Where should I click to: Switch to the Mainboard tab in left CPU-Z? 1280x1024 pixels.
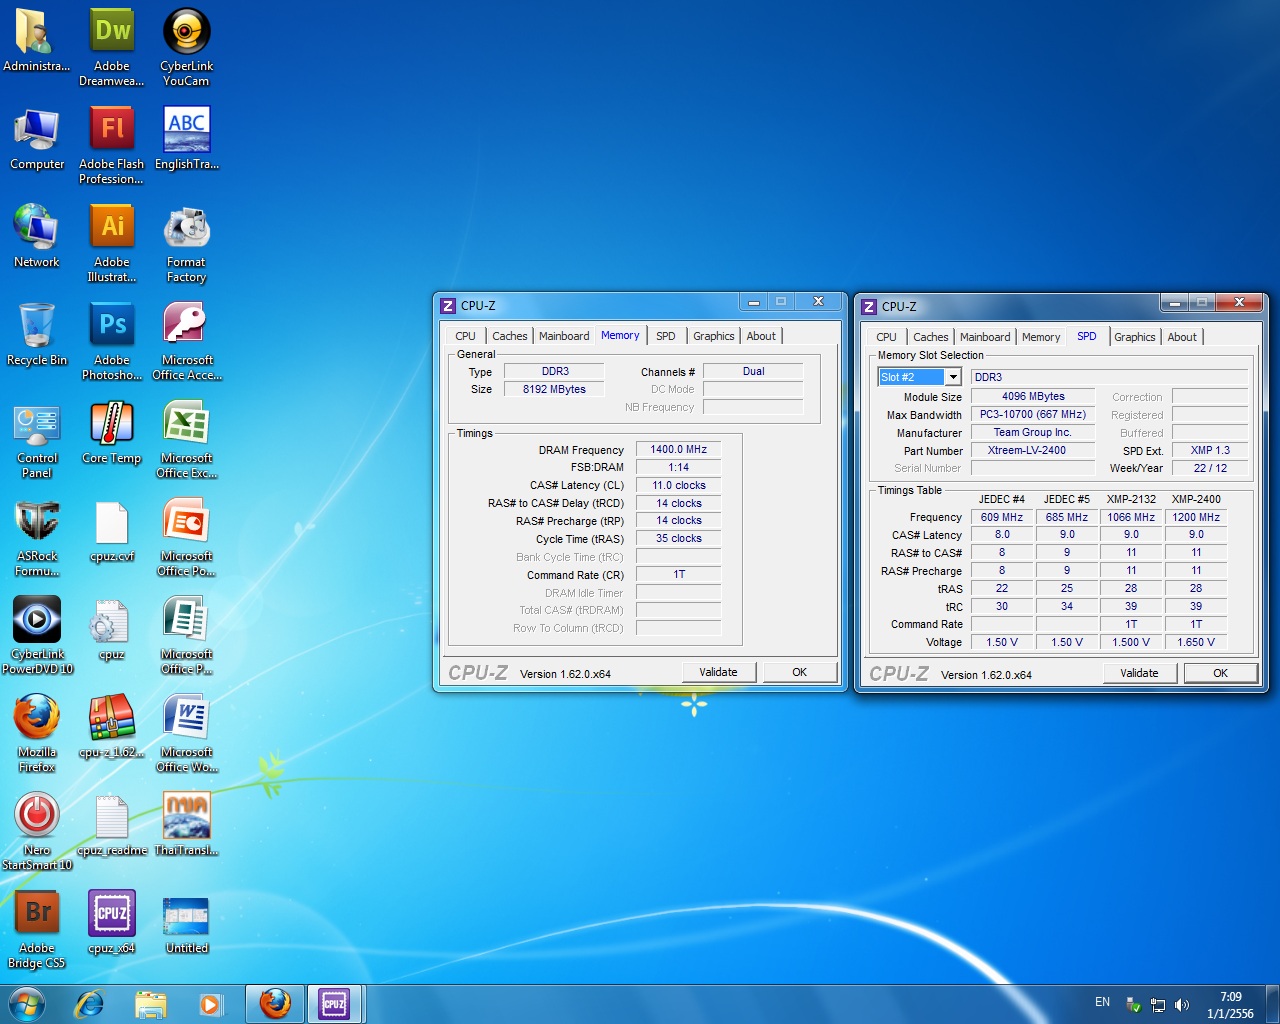(564, 336)
